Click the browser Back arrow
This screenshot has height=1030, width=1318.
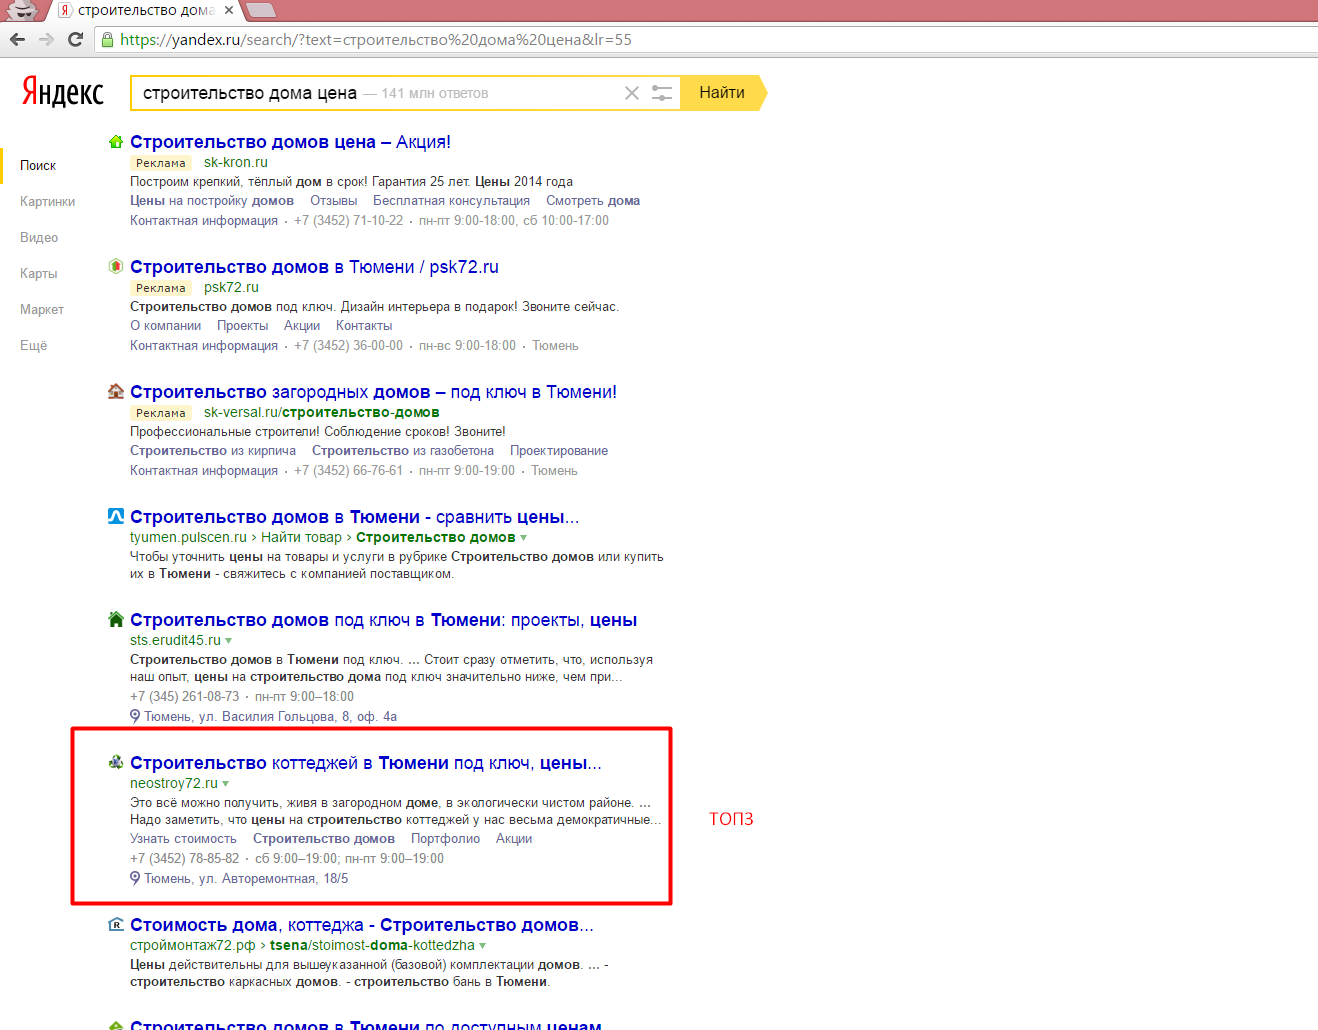(x=17, y=40)
